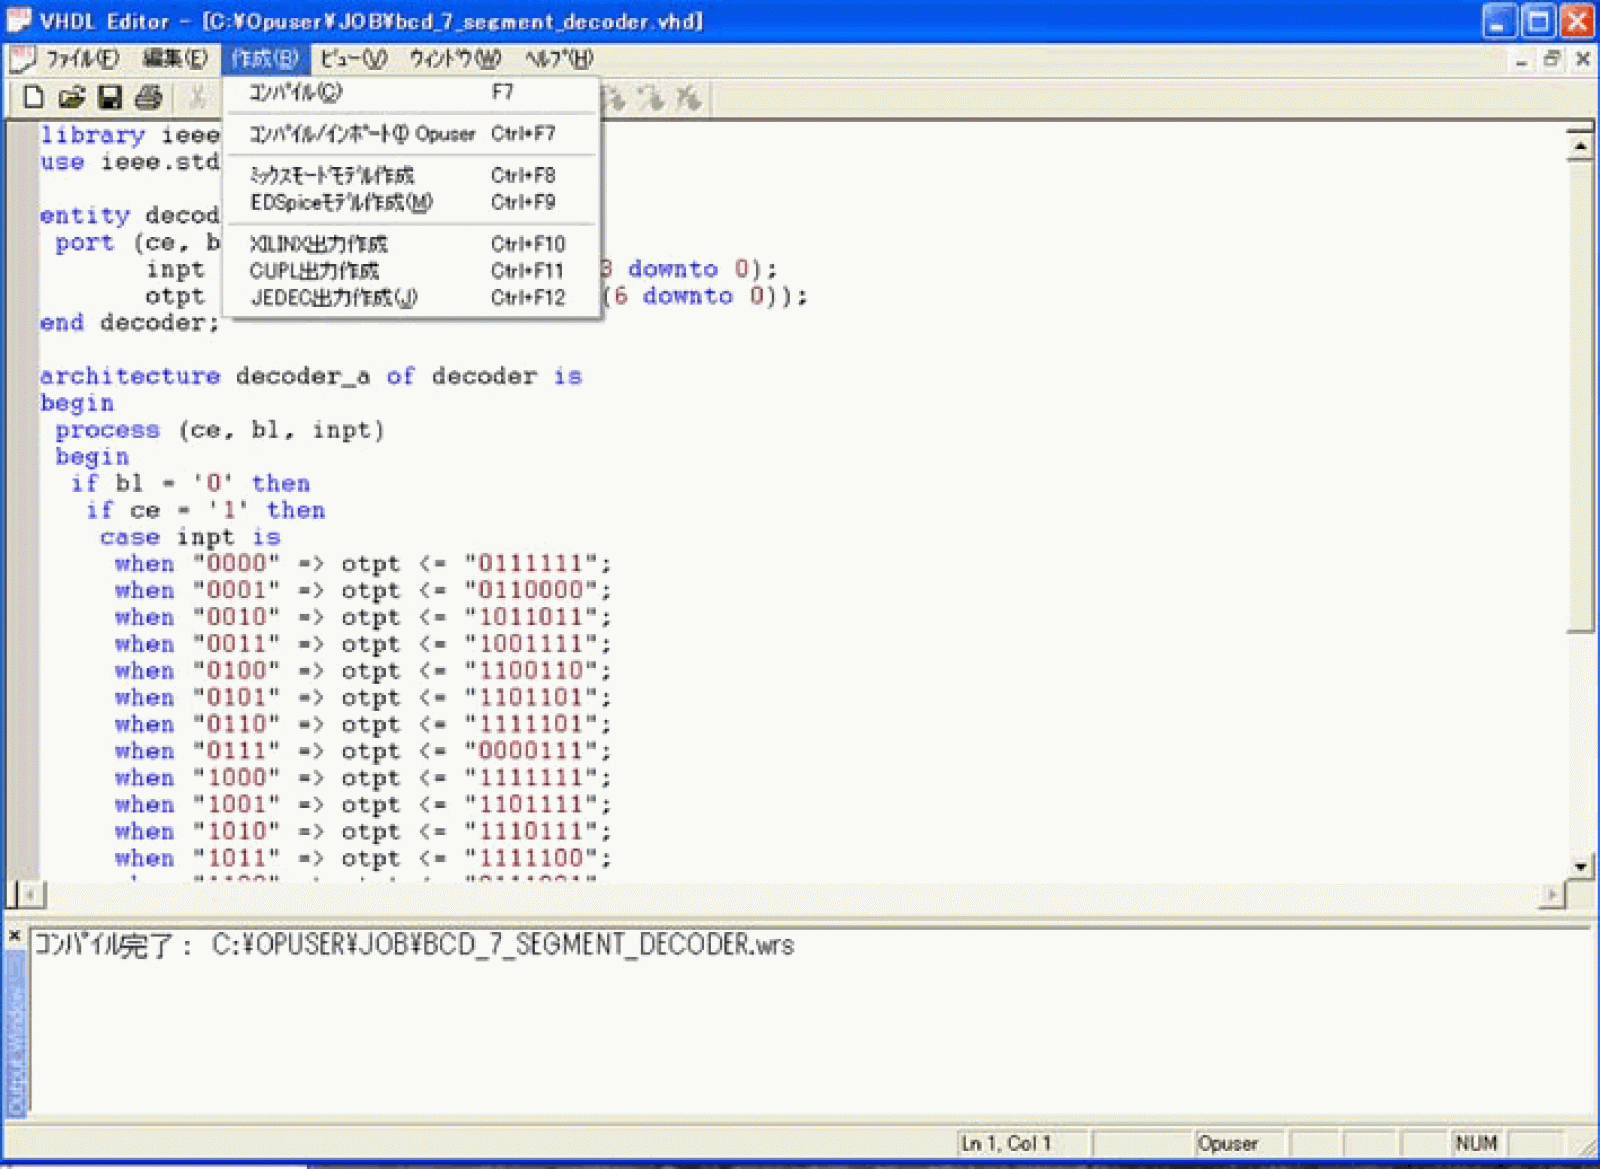Screen dimensions: 1600x1169
Task: Click the editor vertical scrollbar down arrow
Action: [1580, 867]
